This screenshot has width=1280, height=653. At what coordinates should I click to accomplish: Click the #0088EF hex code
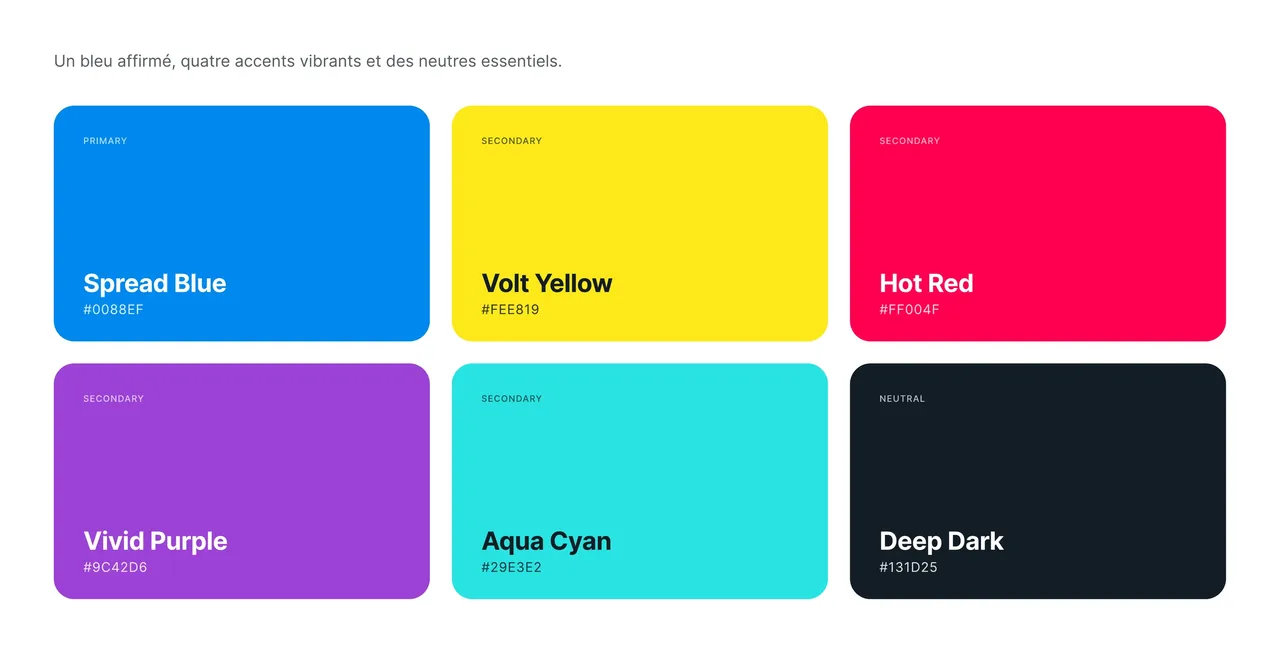point(114,310)
